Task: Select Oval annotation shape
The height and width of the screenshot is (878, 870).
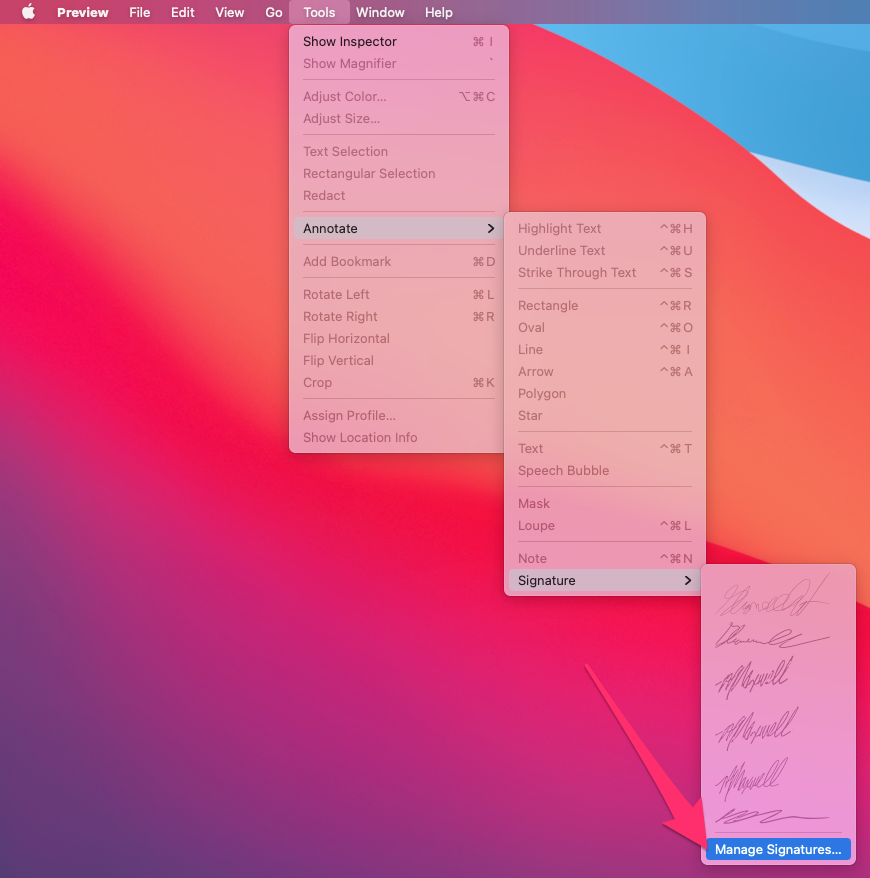Action: click(605, 328)
